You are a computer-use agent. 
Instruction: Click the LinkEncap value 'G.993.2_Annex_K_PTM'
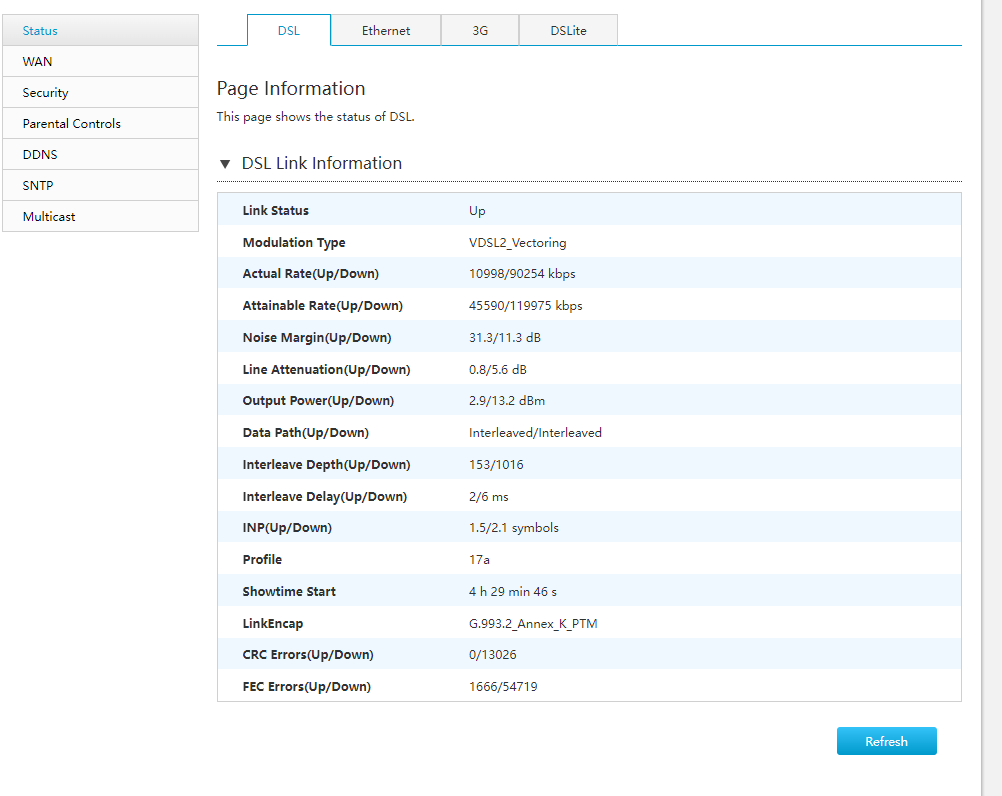click(533, 624)
